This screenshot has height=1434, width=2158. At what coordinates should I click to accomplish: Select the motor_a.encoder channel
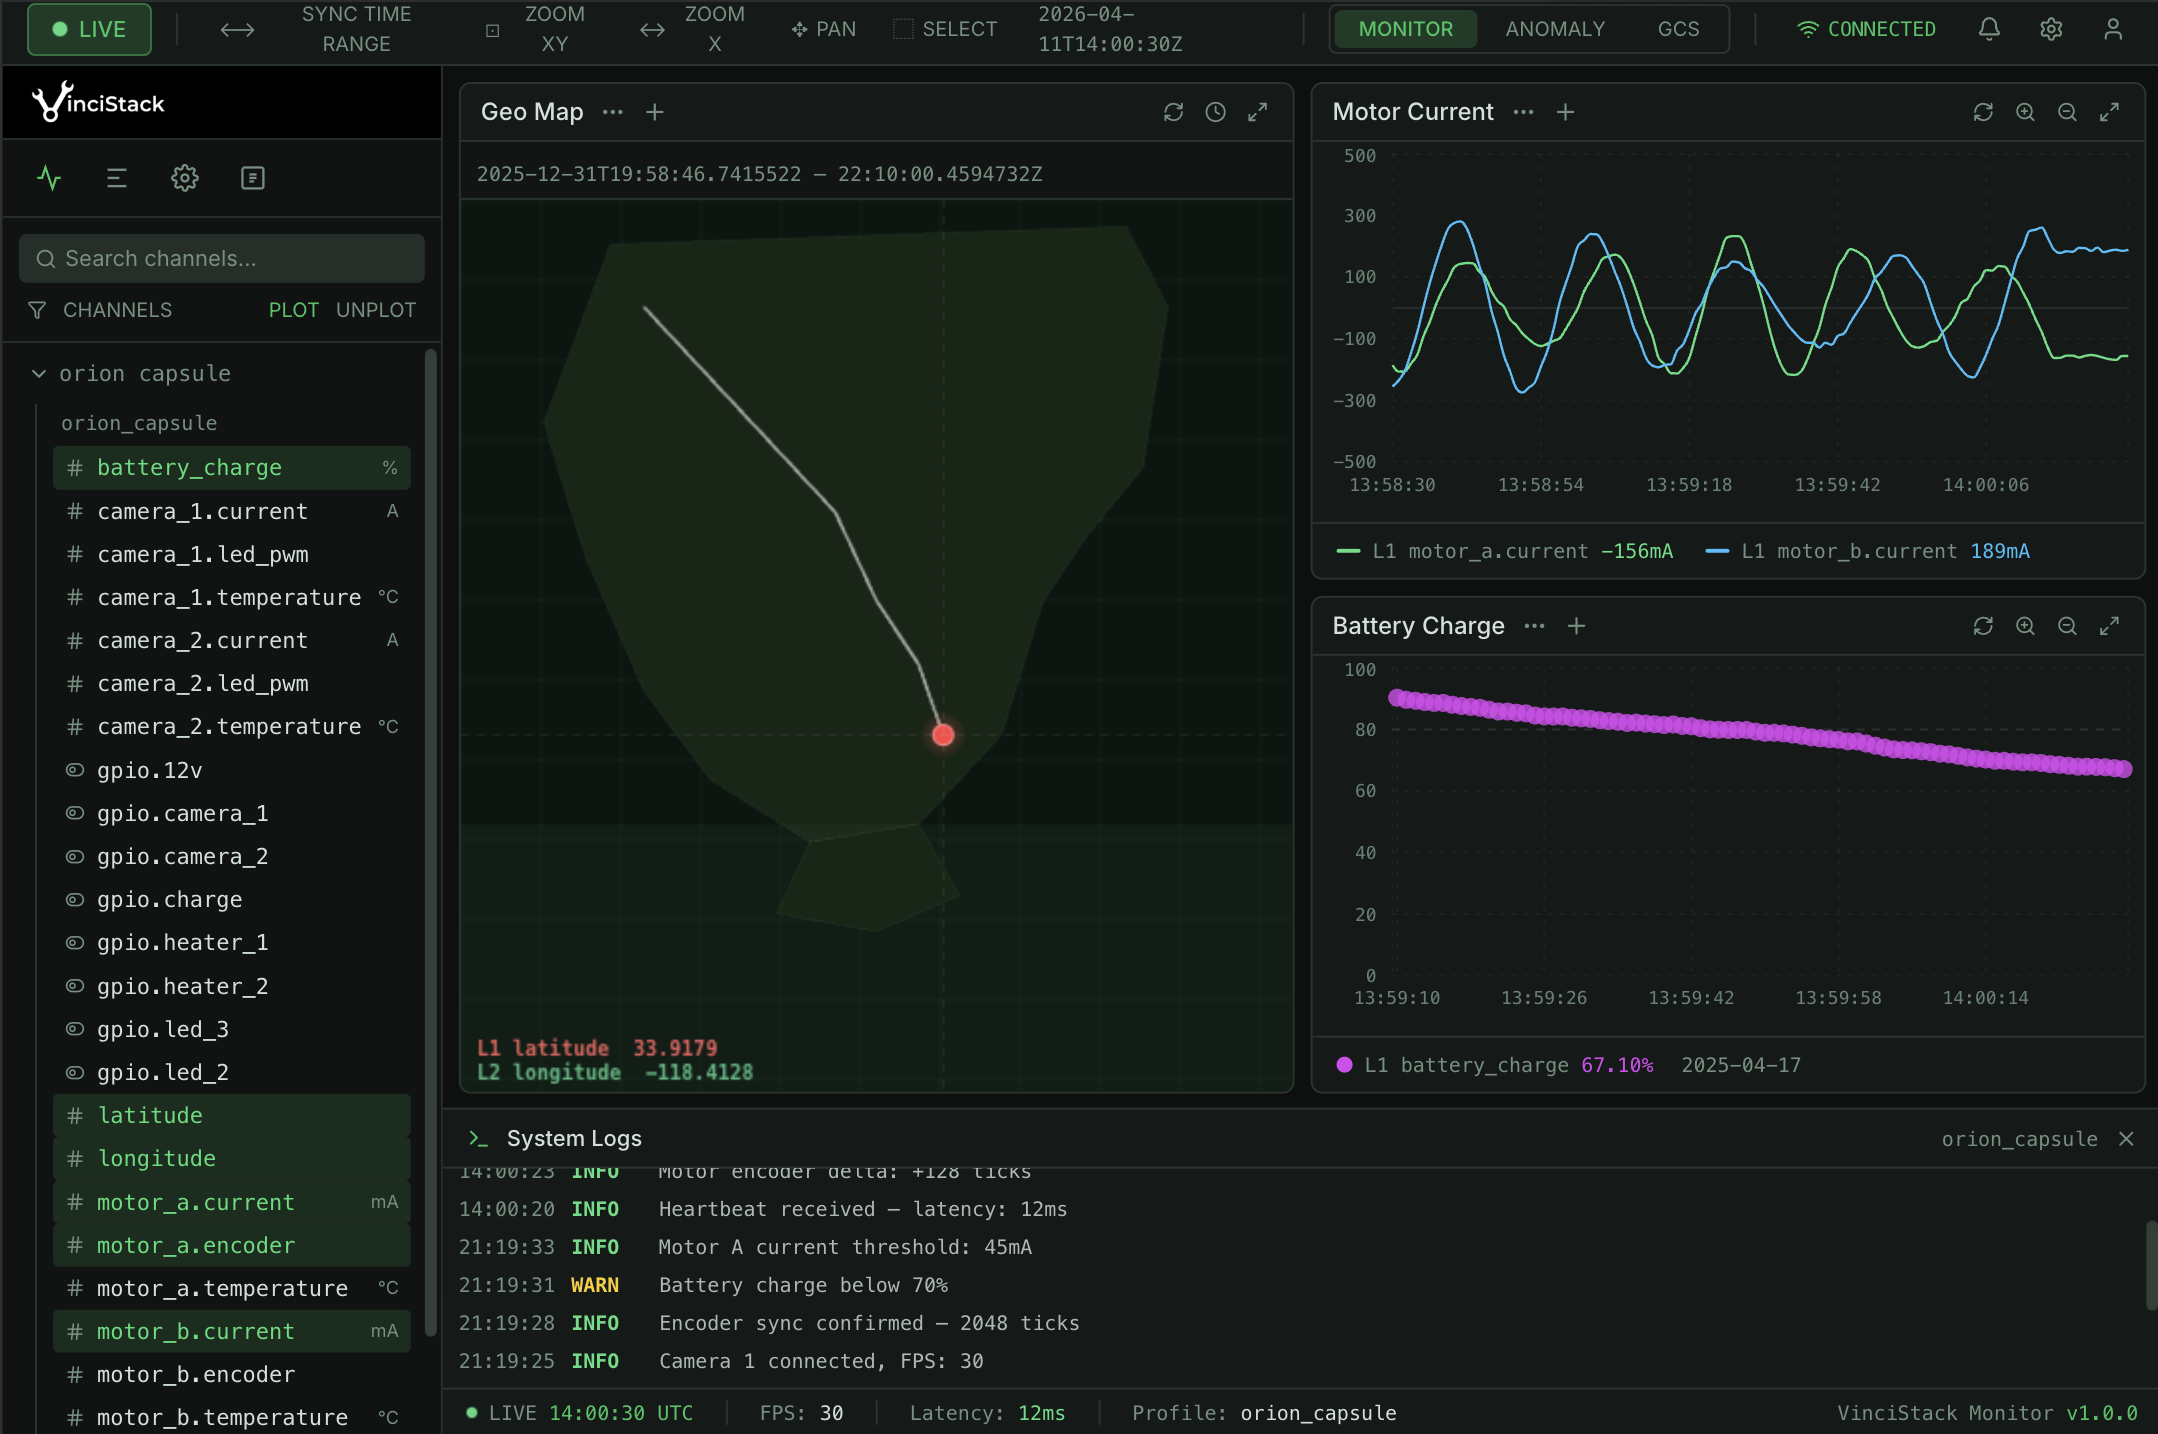(x=232, y=1245)
